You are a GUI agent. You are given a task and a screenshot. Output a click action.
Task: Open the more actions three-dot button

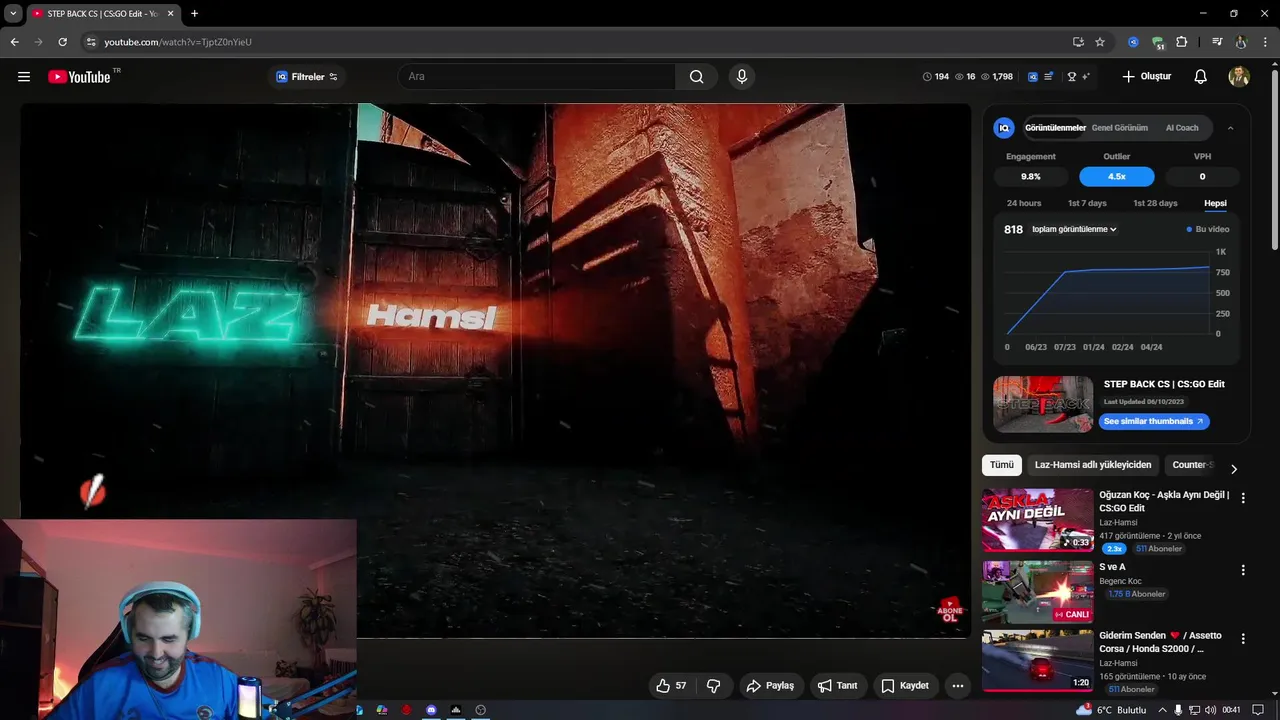[958, 686]
